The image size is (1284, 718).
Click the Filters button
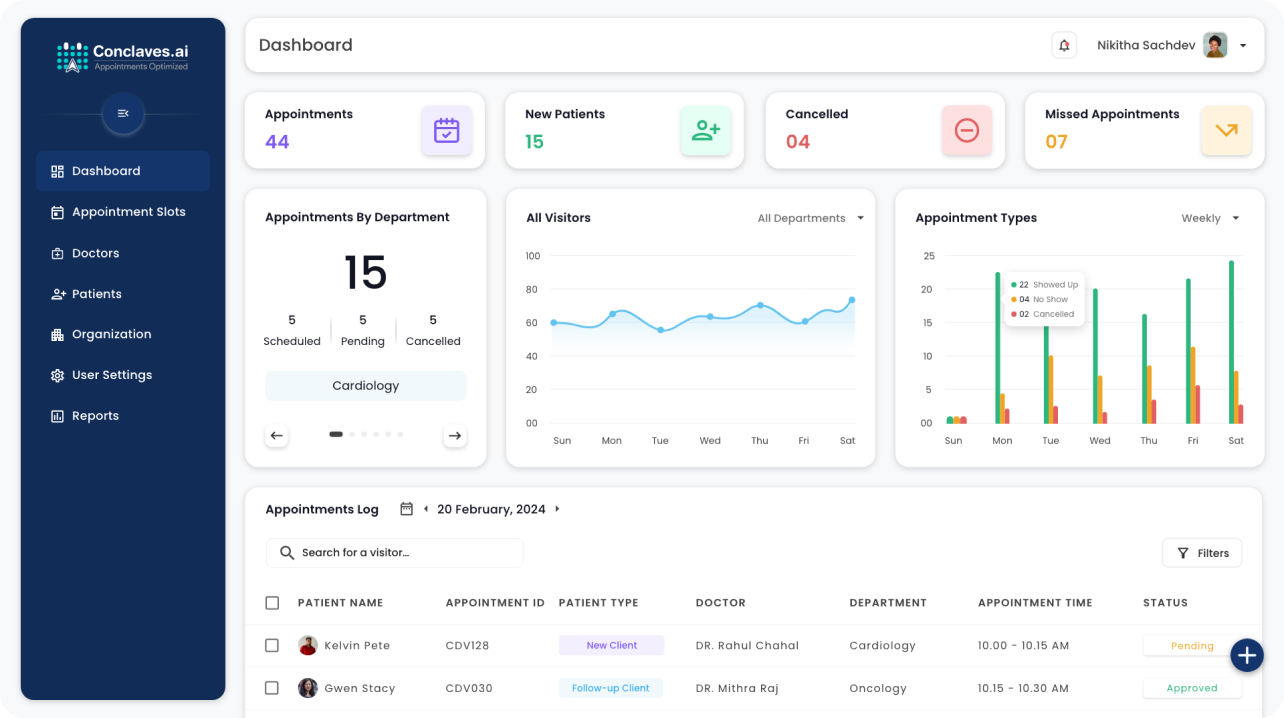click(x=1202, y=553)
